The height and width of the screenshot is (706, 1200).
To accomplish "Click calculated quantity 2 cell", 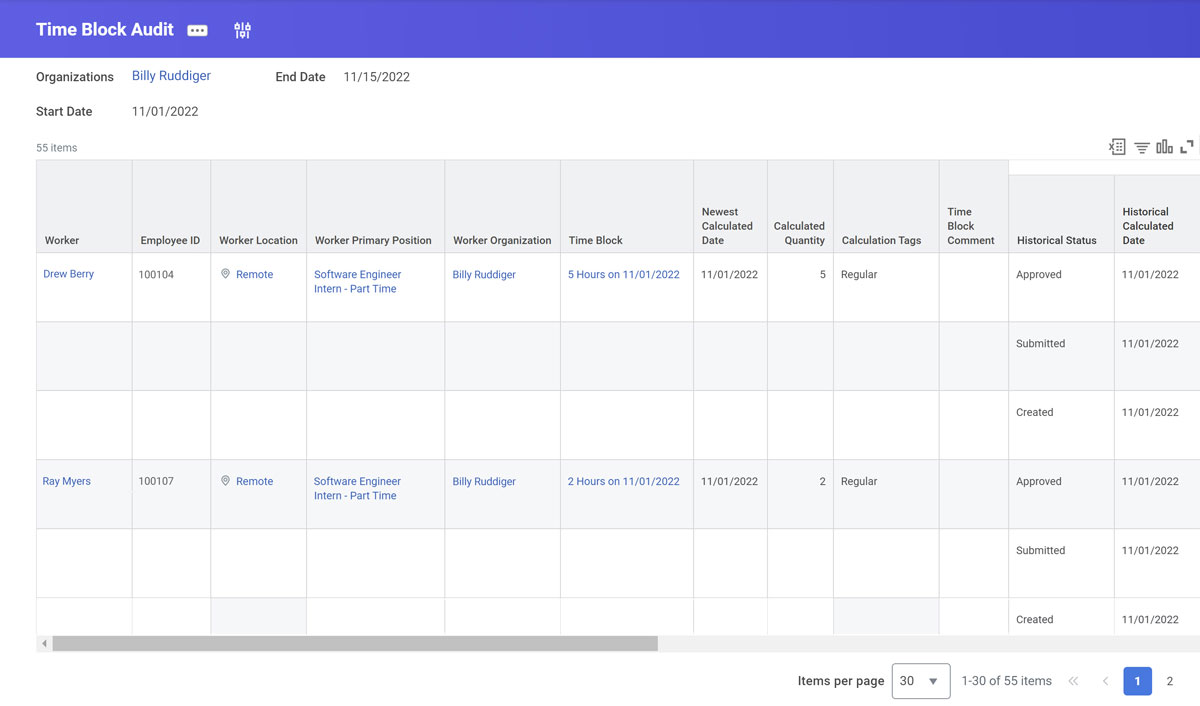I will (x=800, y=494).
